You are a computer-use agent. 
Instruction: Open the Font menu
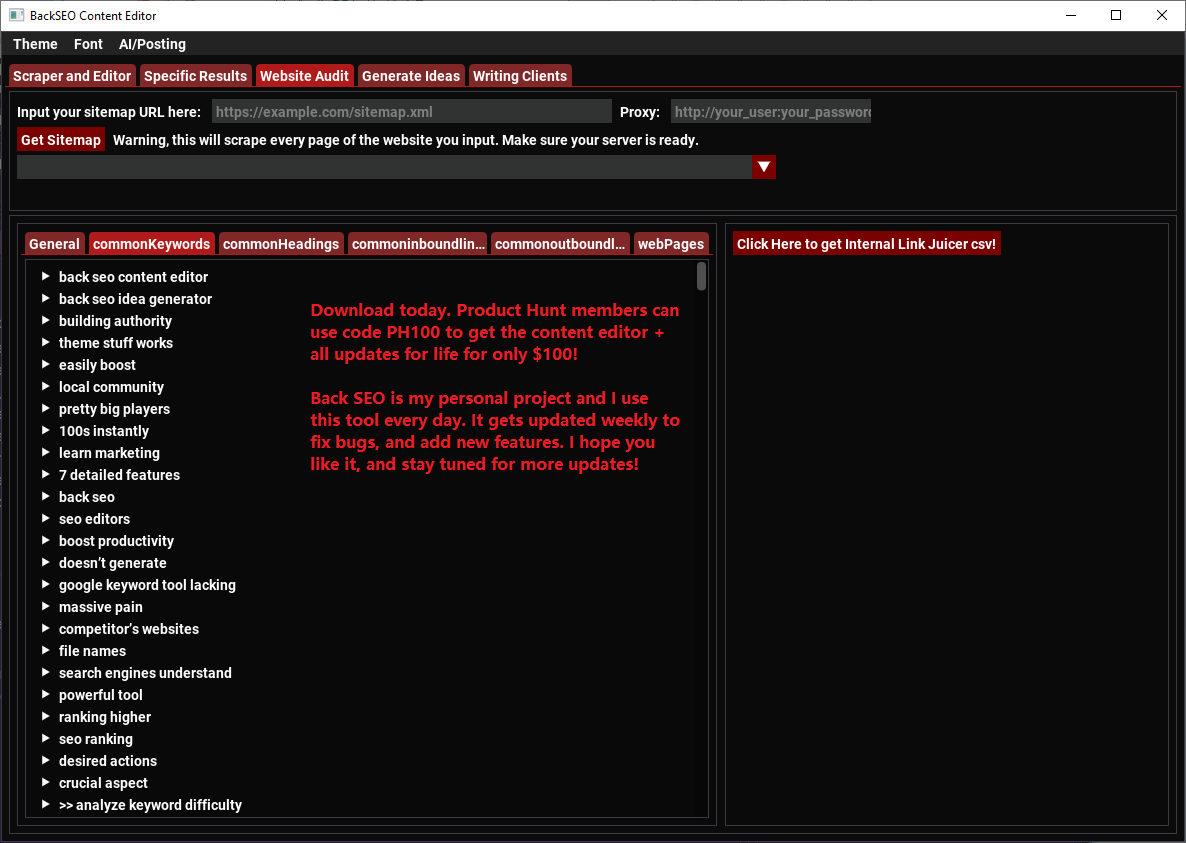coord(88,44)
